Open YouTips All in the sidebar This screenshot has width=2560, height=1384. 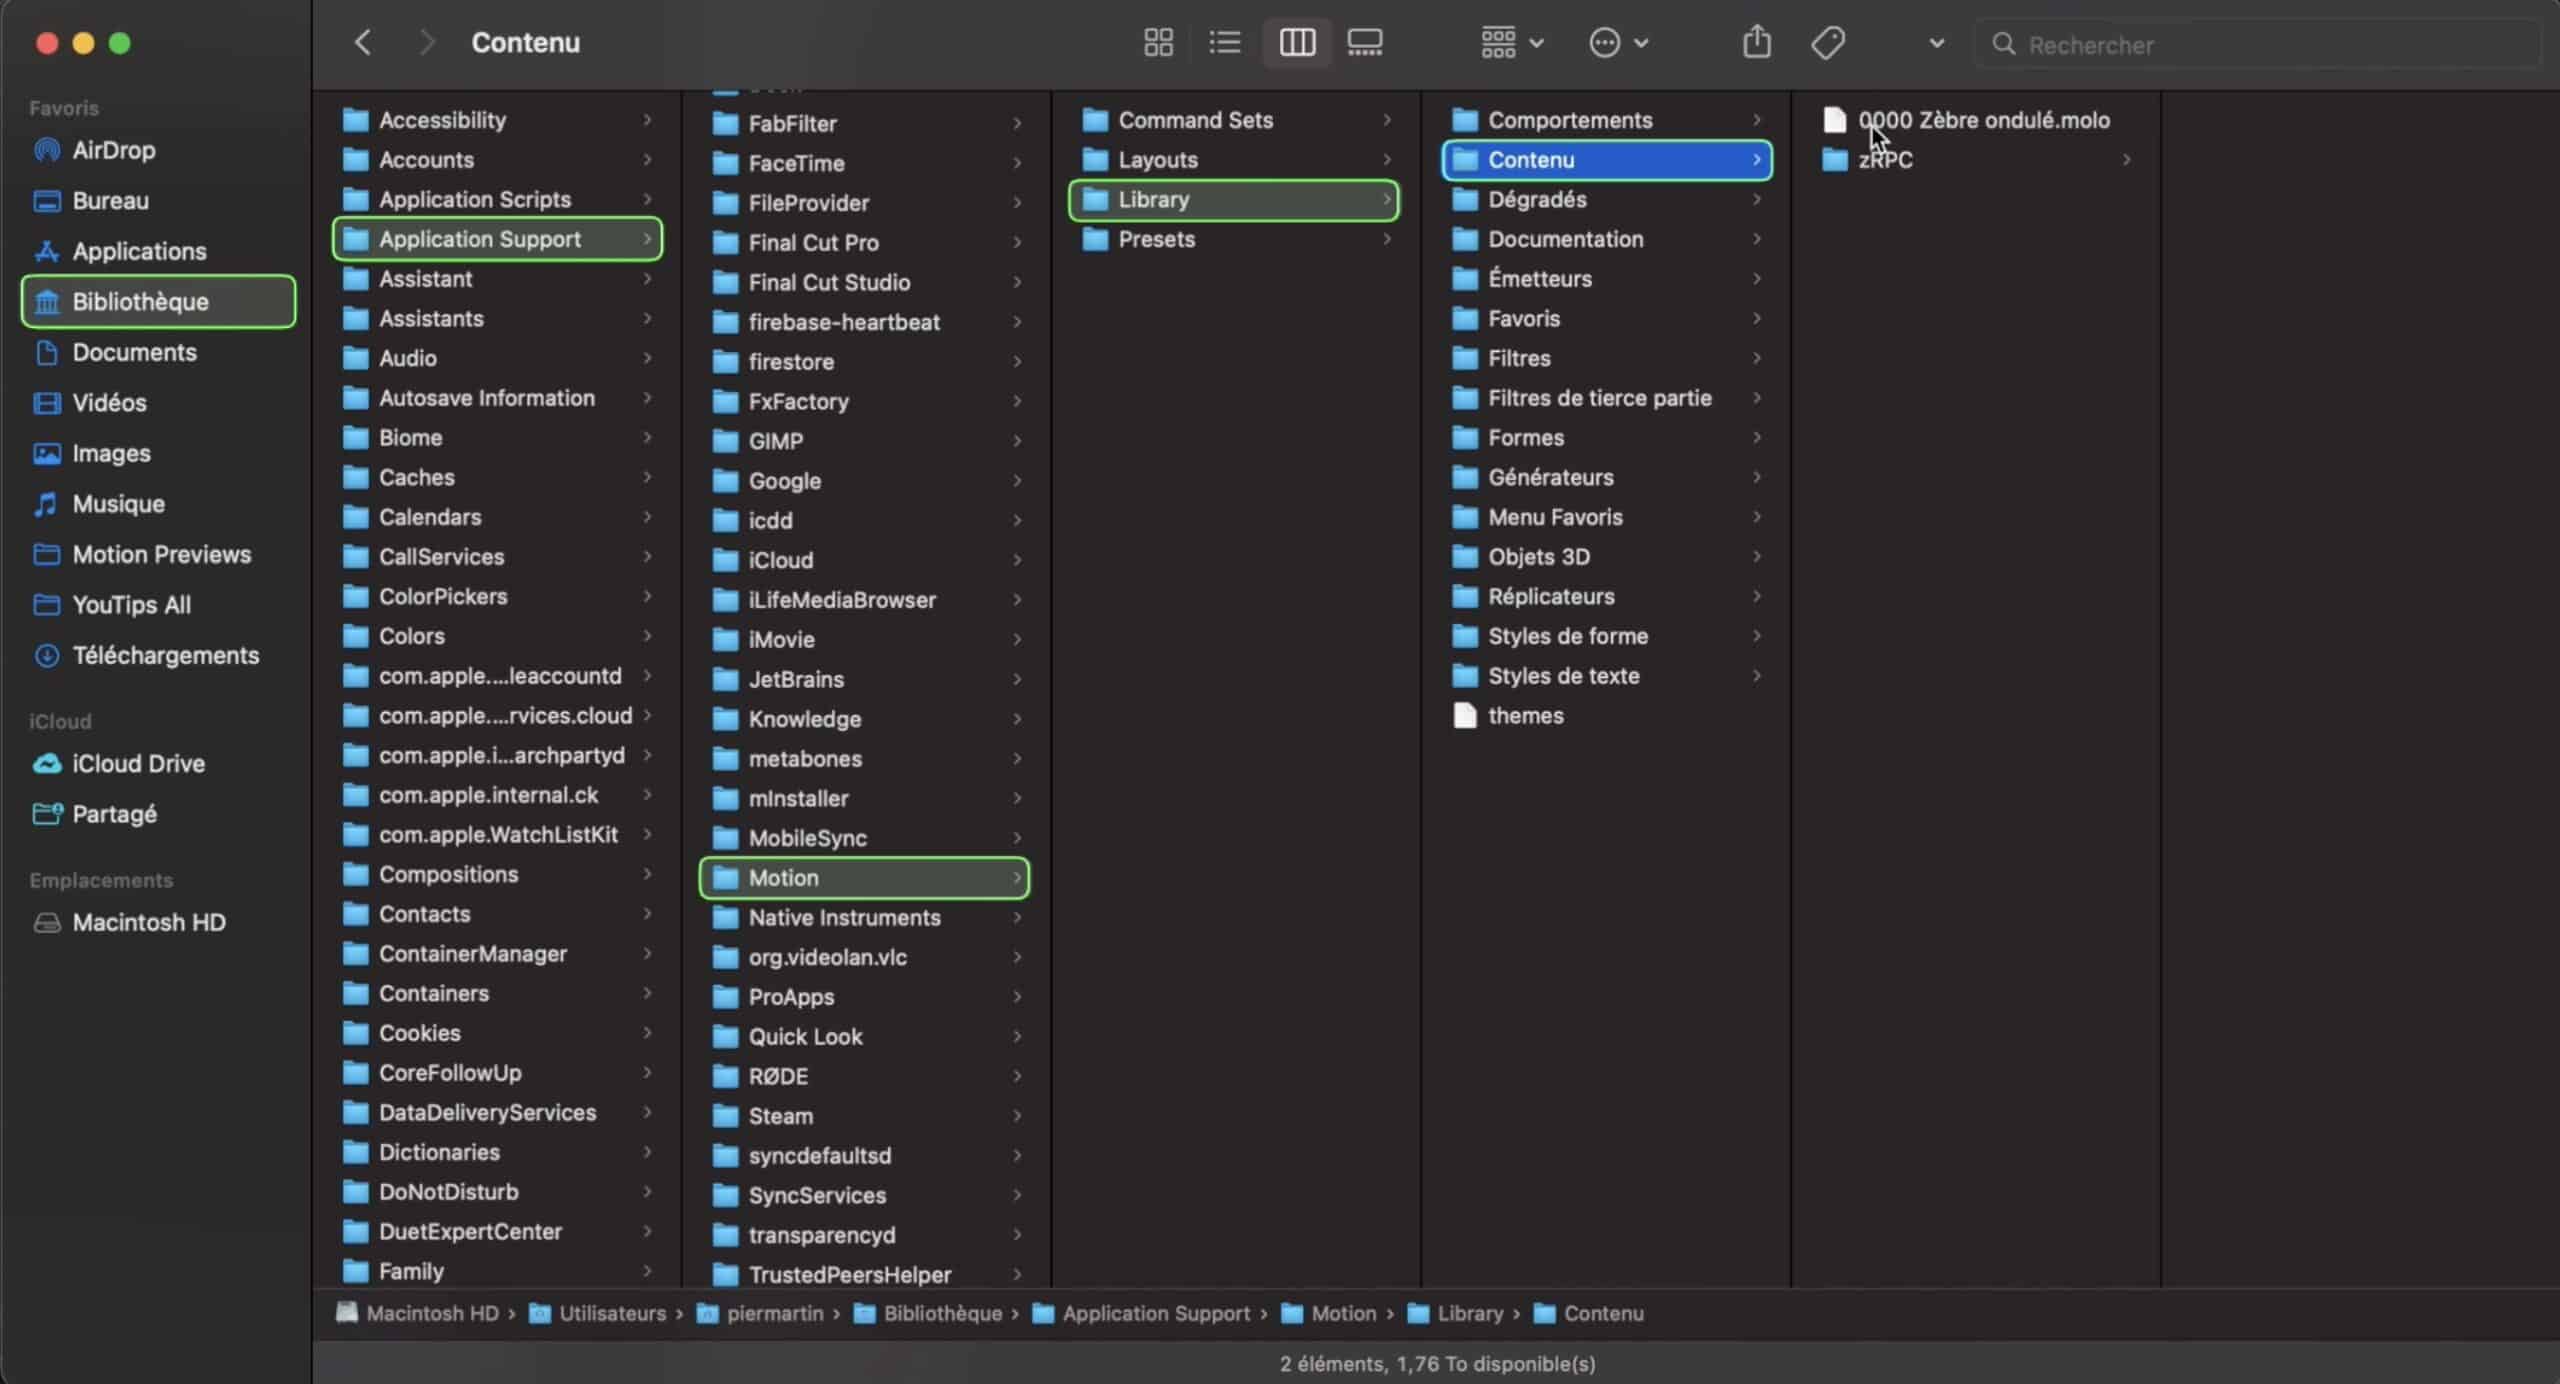pyautogui.click(x=158, y=604)
